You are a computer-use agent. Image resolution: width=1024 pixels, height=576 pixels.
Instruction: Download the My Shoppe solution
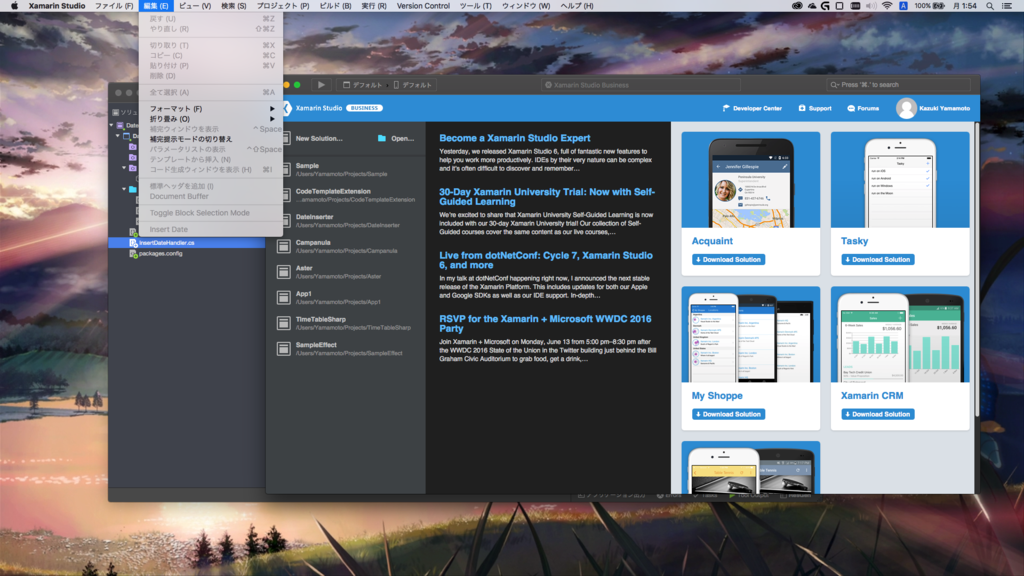click(x=728, y=414)
